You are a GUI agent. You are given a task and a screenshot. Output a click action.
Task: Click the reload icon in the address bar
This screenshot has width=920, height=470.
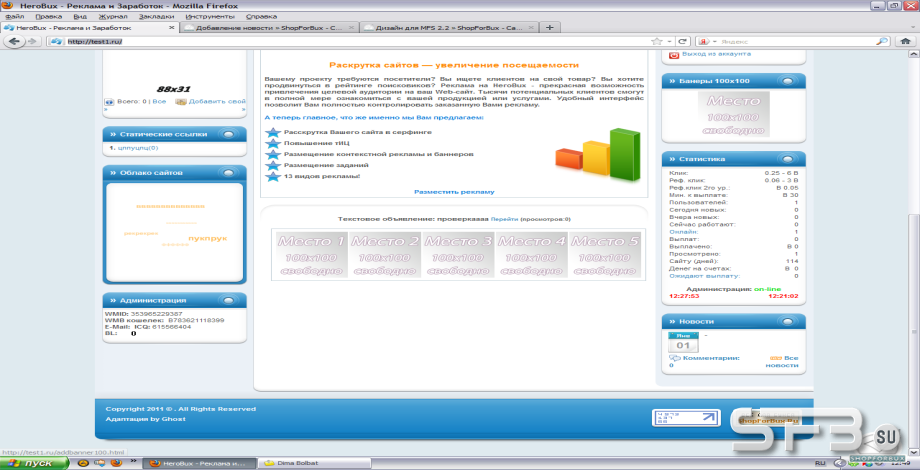tap(682, 42)
